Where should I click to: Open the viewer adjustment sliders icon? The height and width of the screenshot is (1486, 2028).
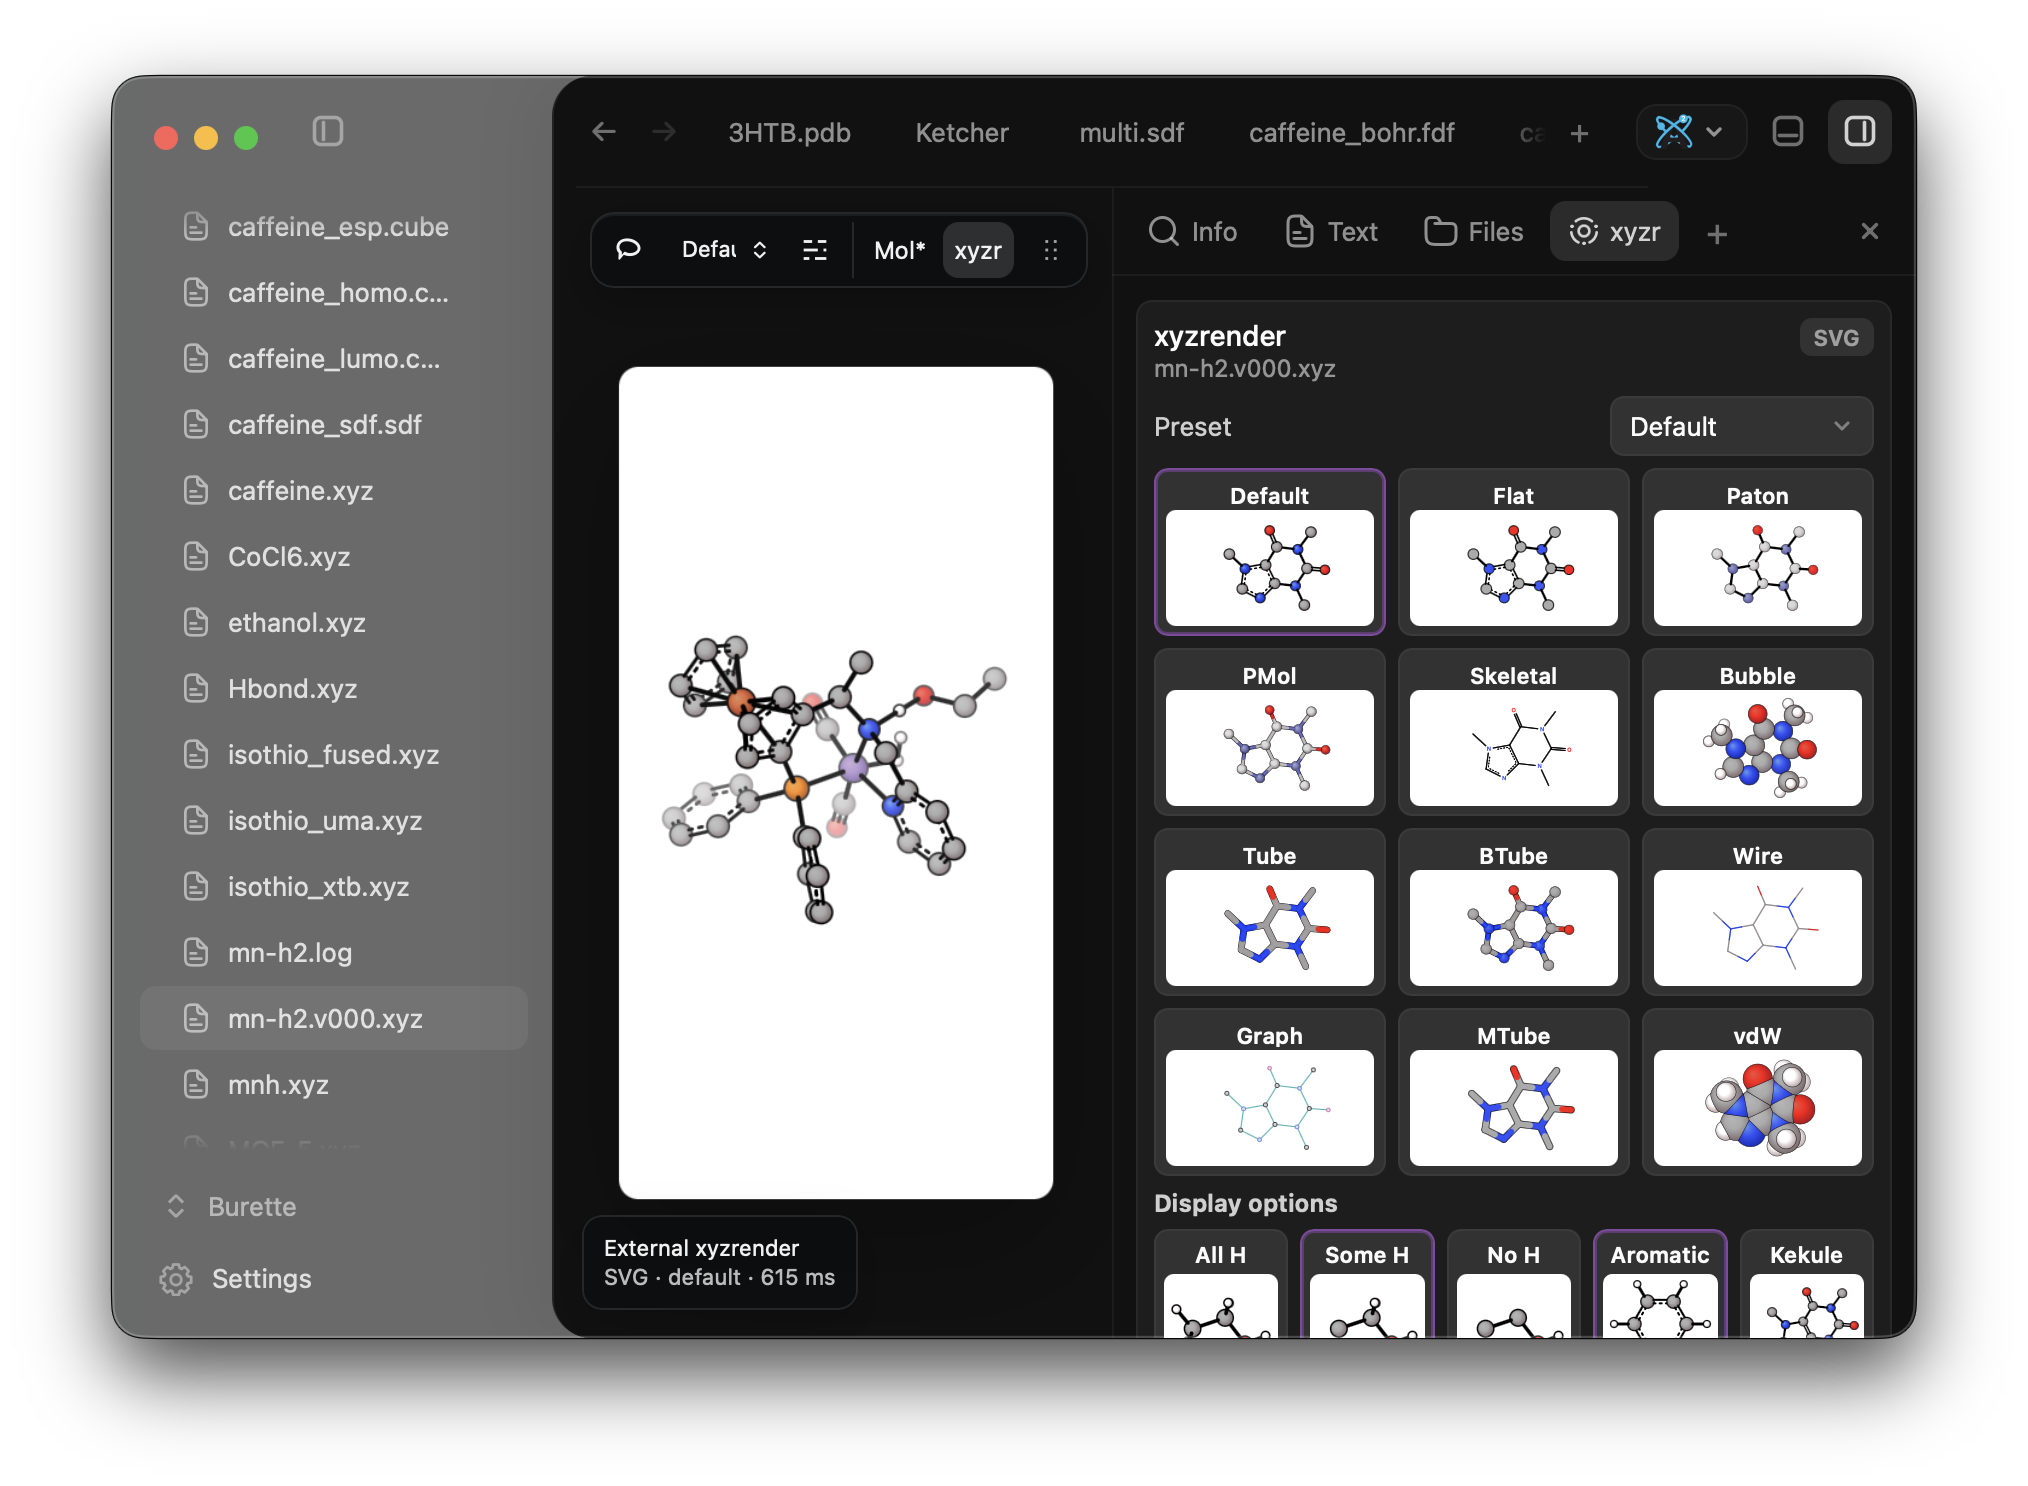[x=815, y=250]
